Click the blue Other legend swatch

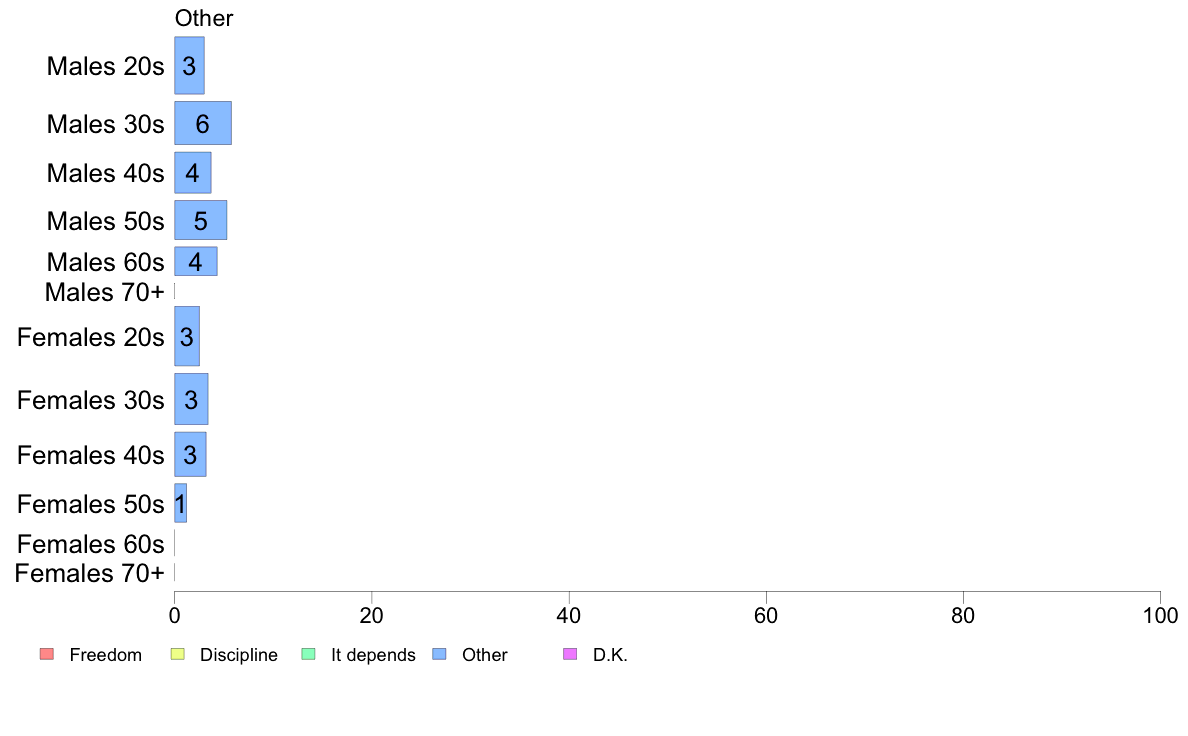click(x=439, y=654)
